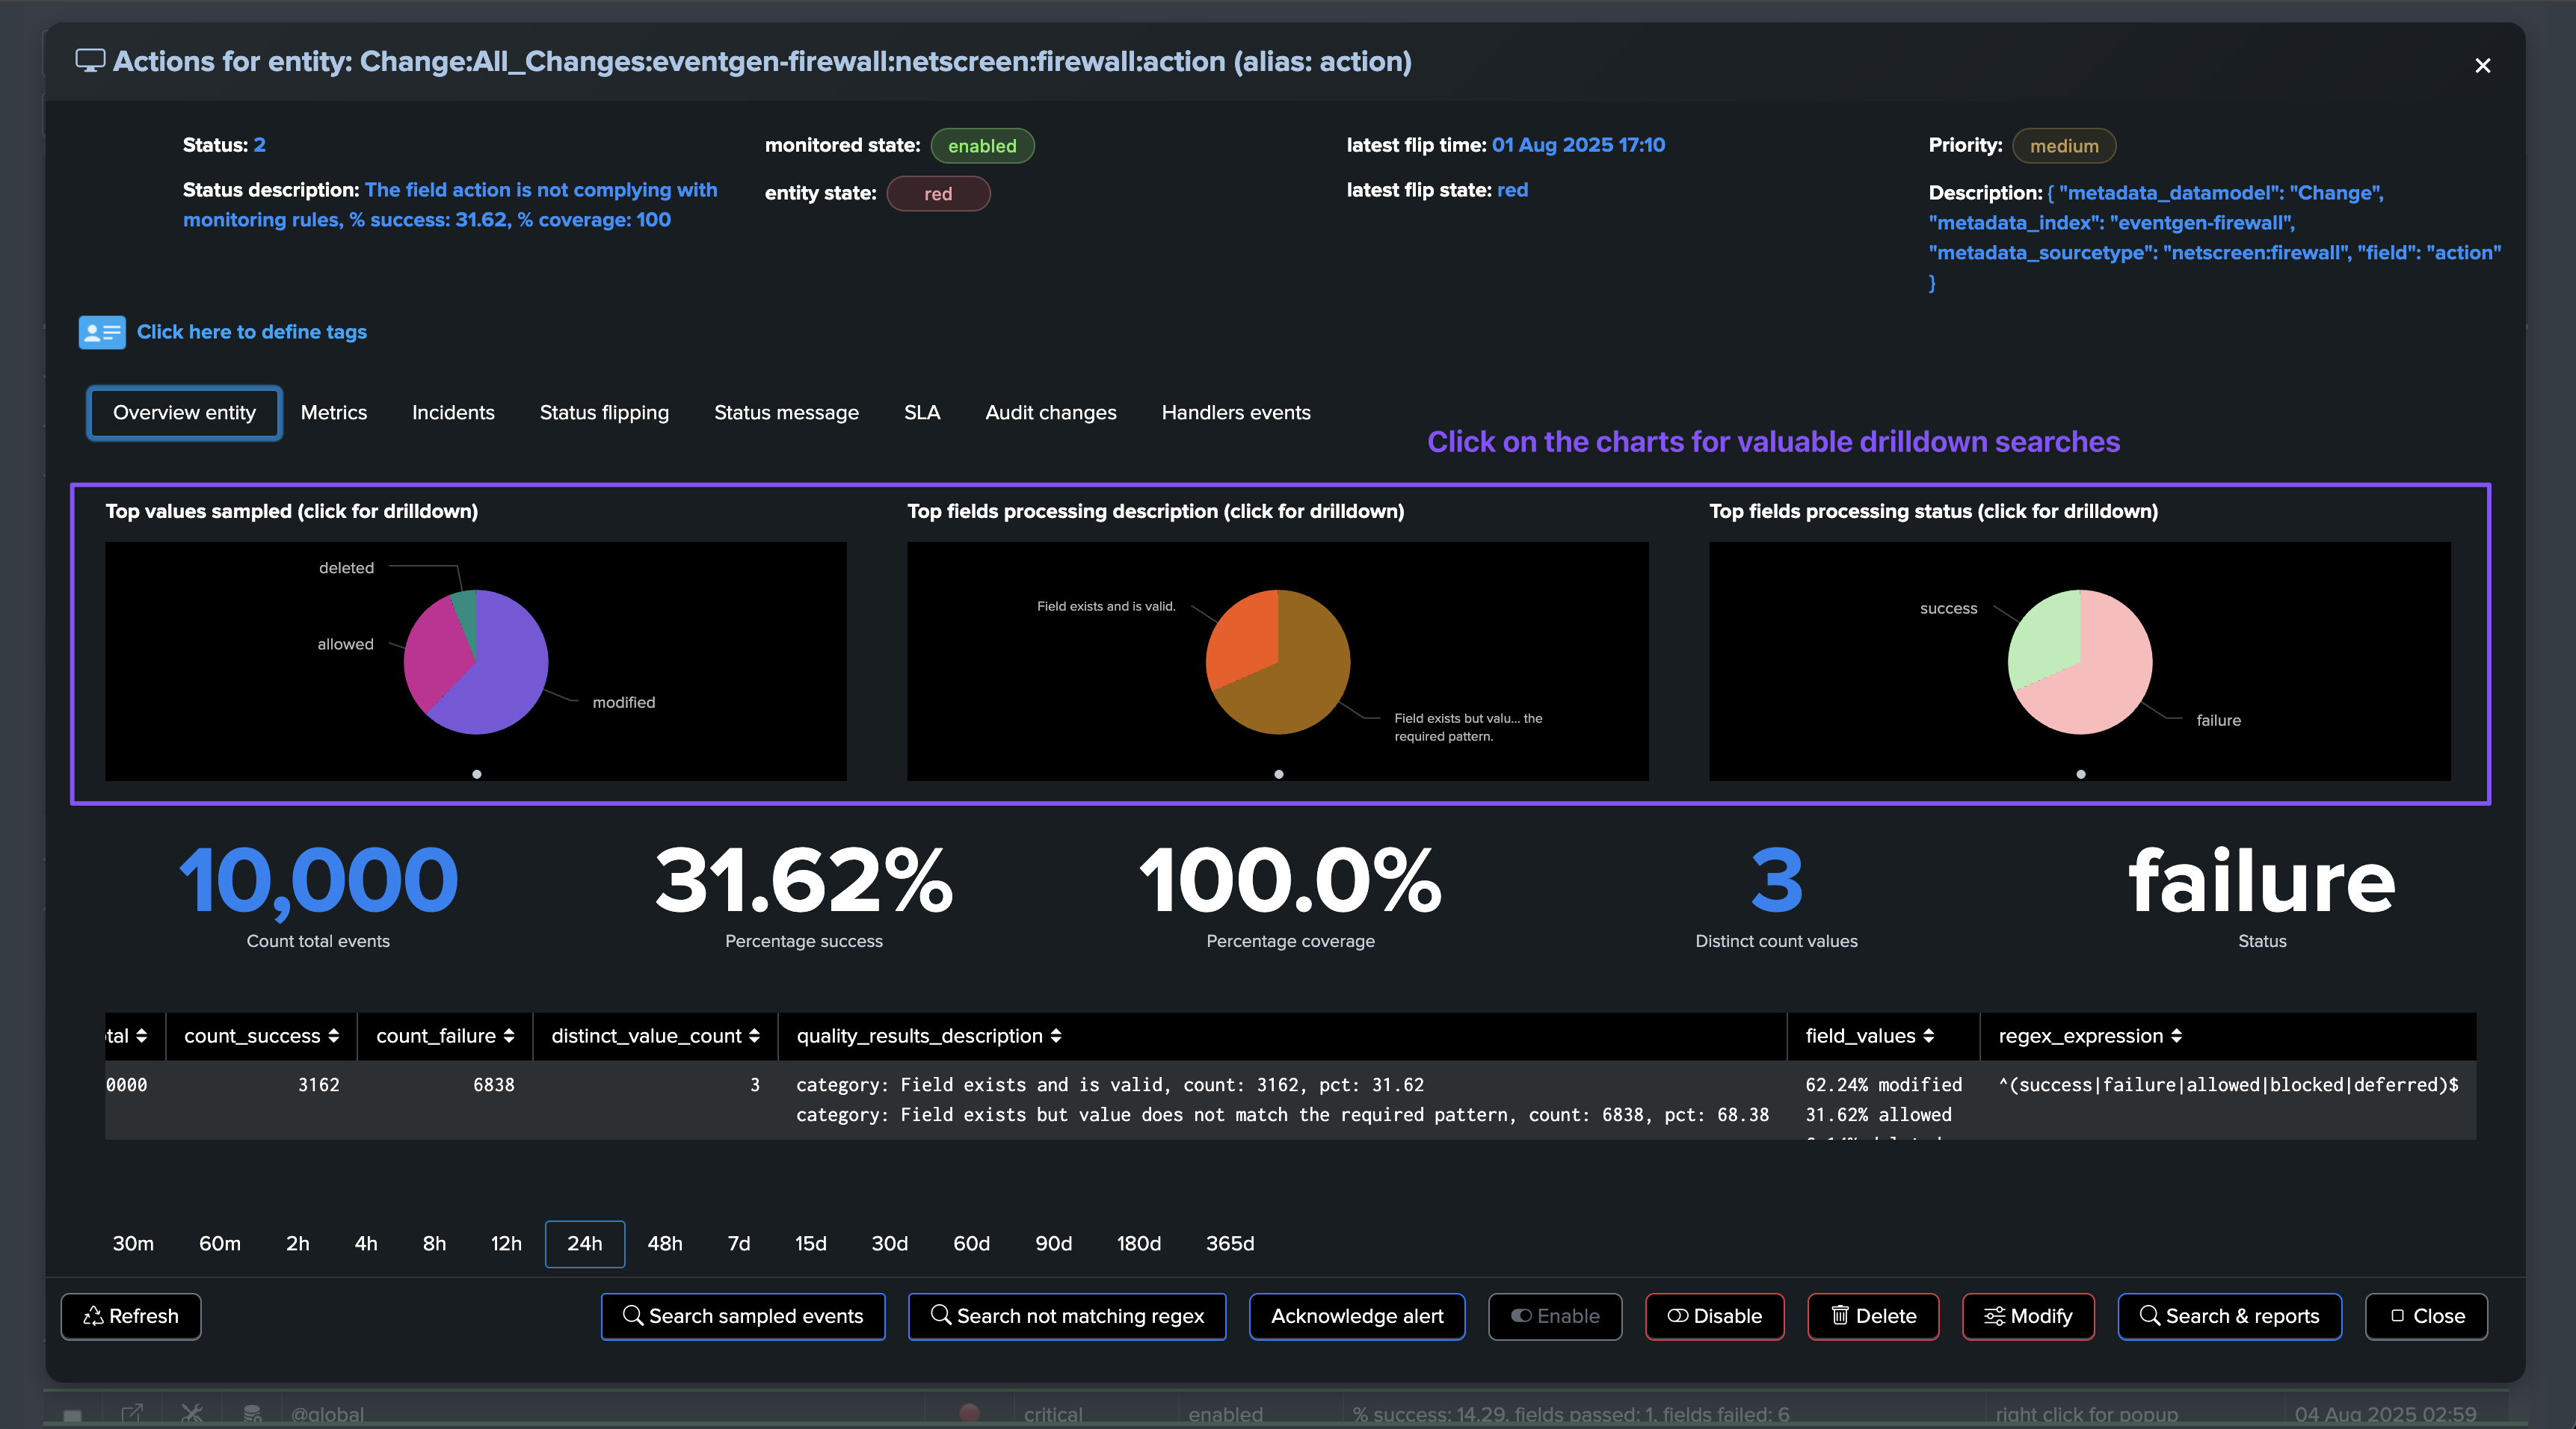The height and width of the screenshot is (1429, 2576).
Task: Select the 4h time range
Action: click(x=366, y=1243)
